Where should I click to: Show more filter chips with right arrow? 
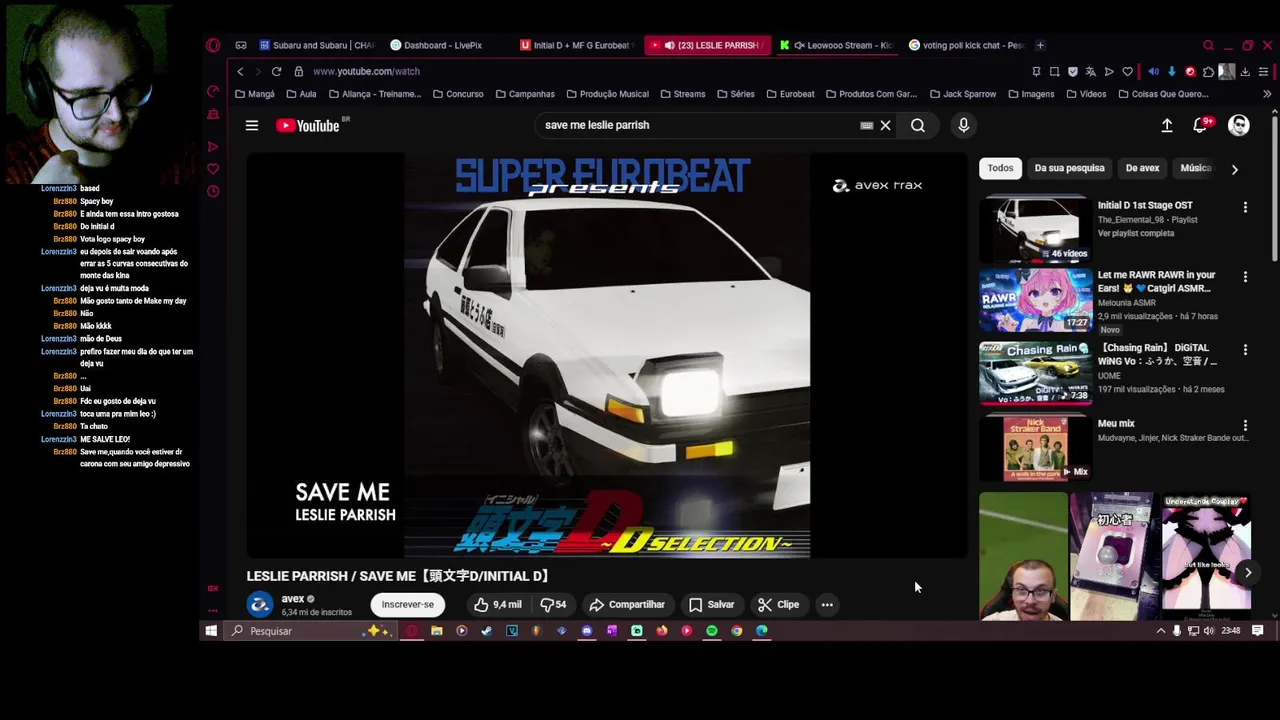click(1234, 169)
